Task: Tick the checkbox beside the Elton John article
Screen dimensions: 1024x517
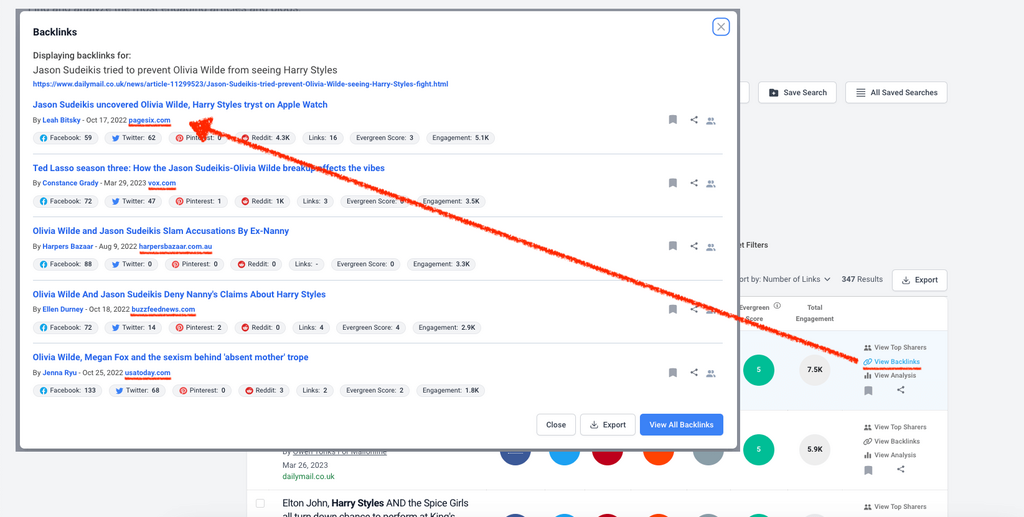Action: pos(260,503)
